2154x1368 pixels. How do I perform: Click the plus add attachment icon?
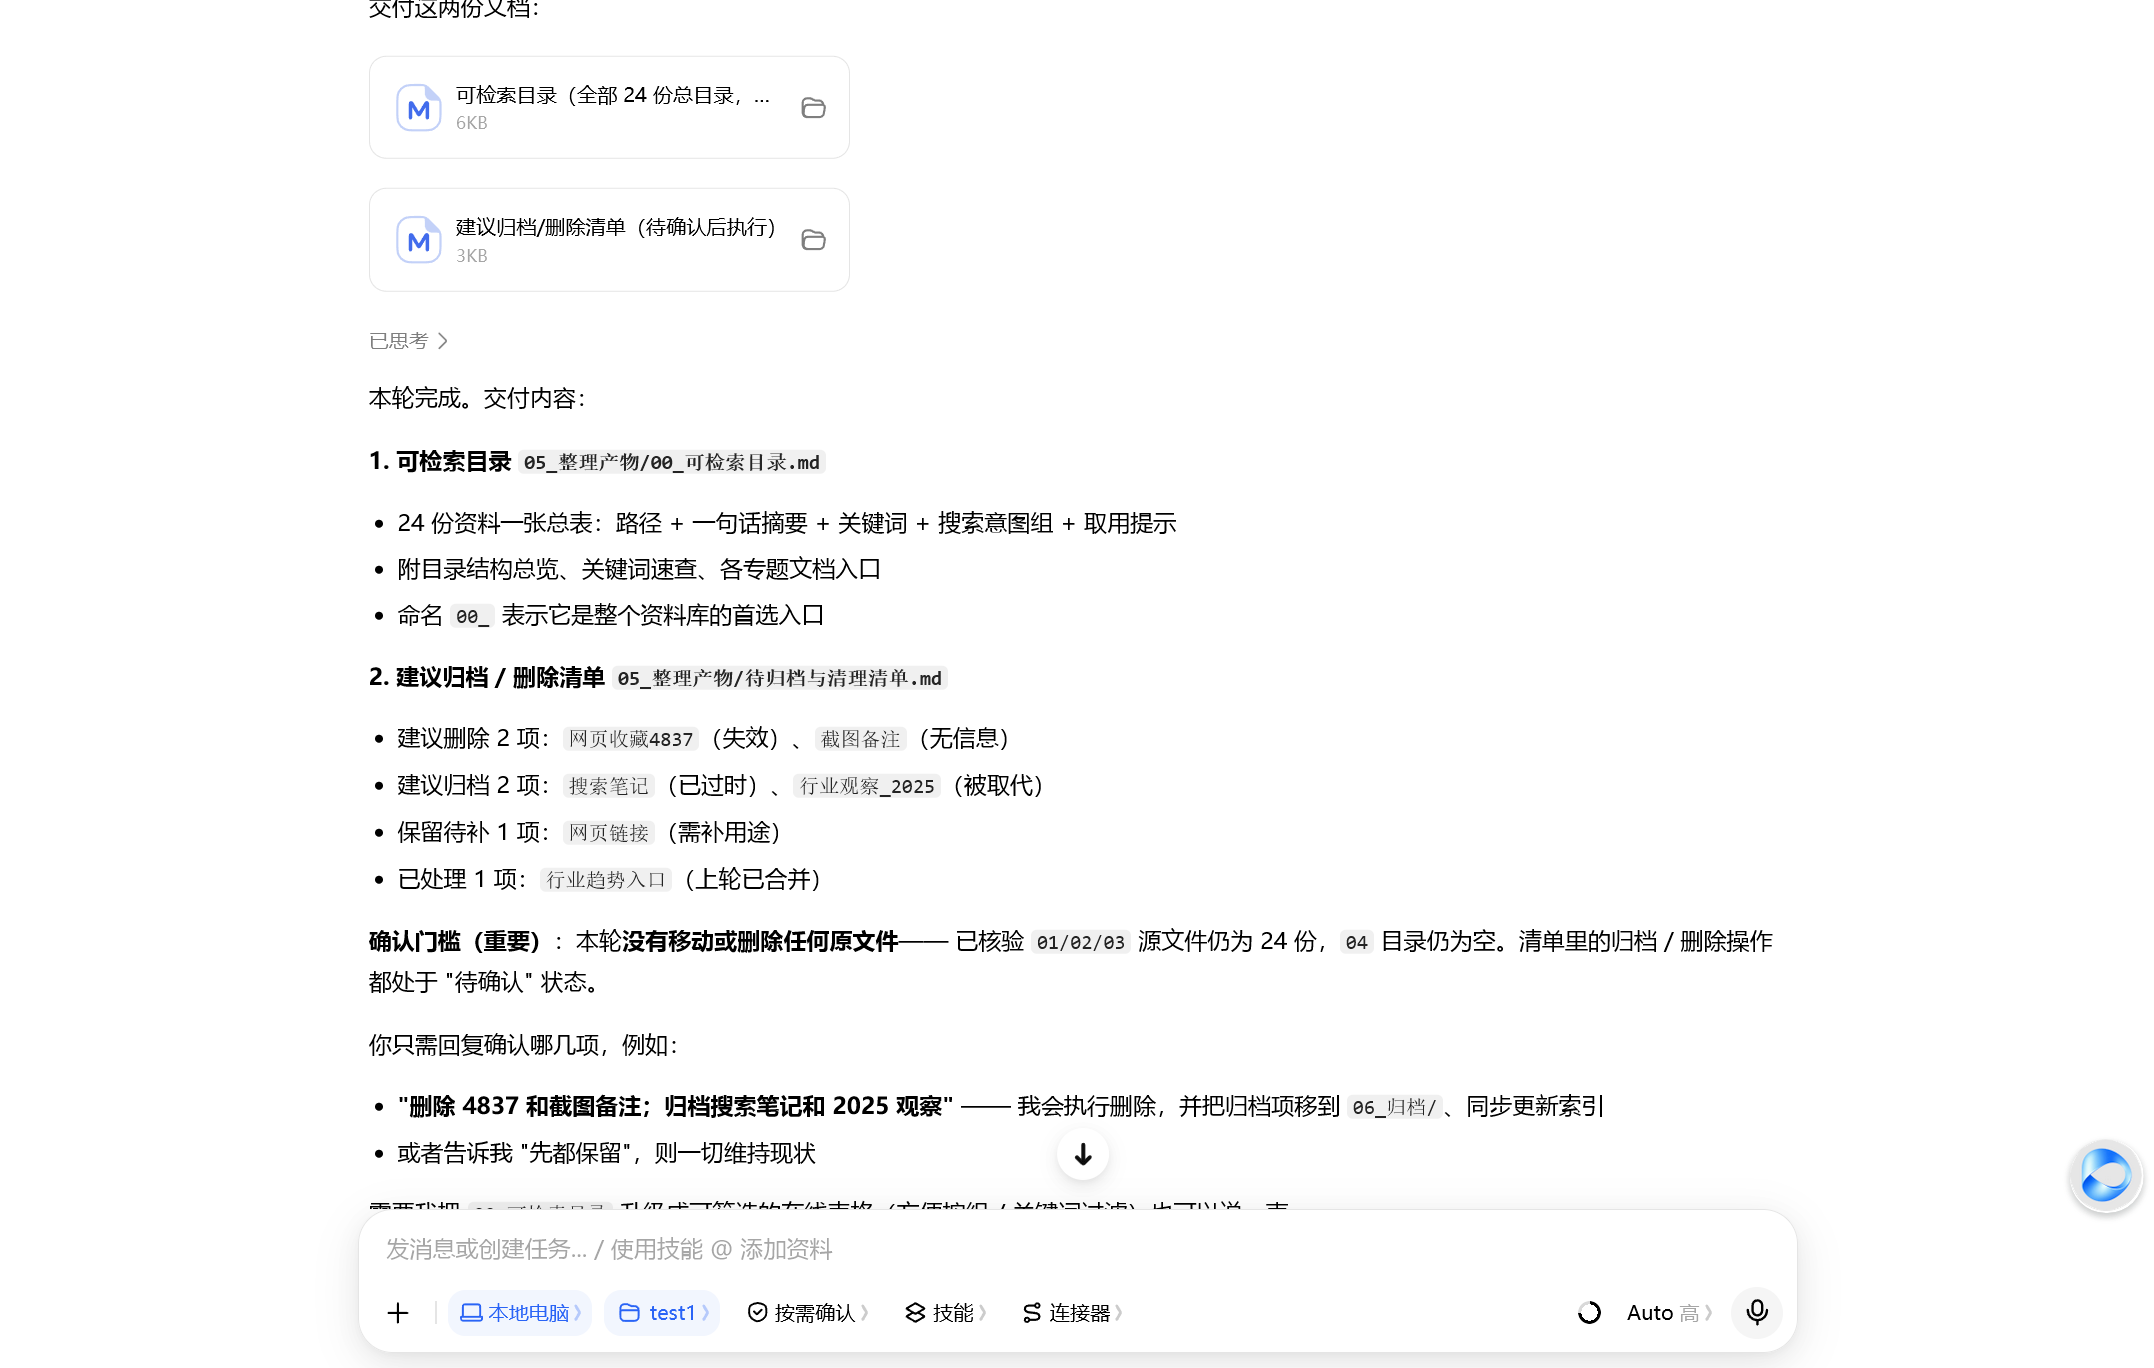pos(398,1313)
